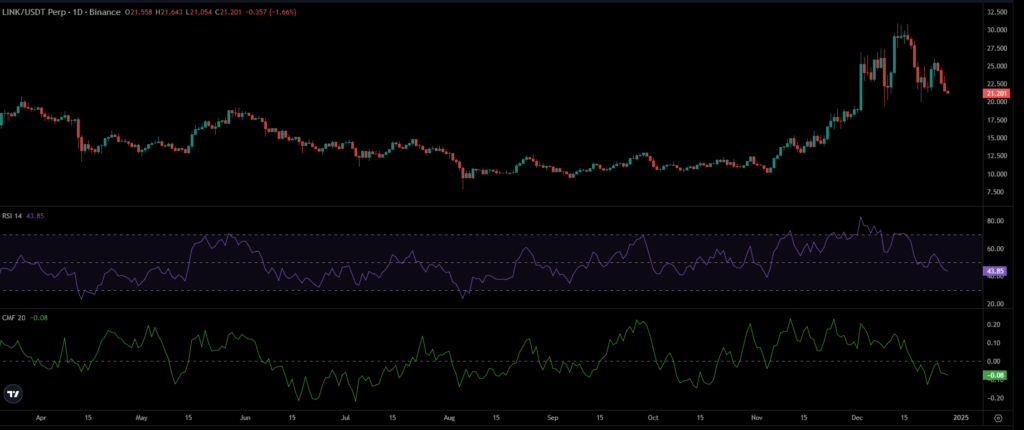Click the 32.500 price axis label
Screen dimensions: 1024x430
998,12
